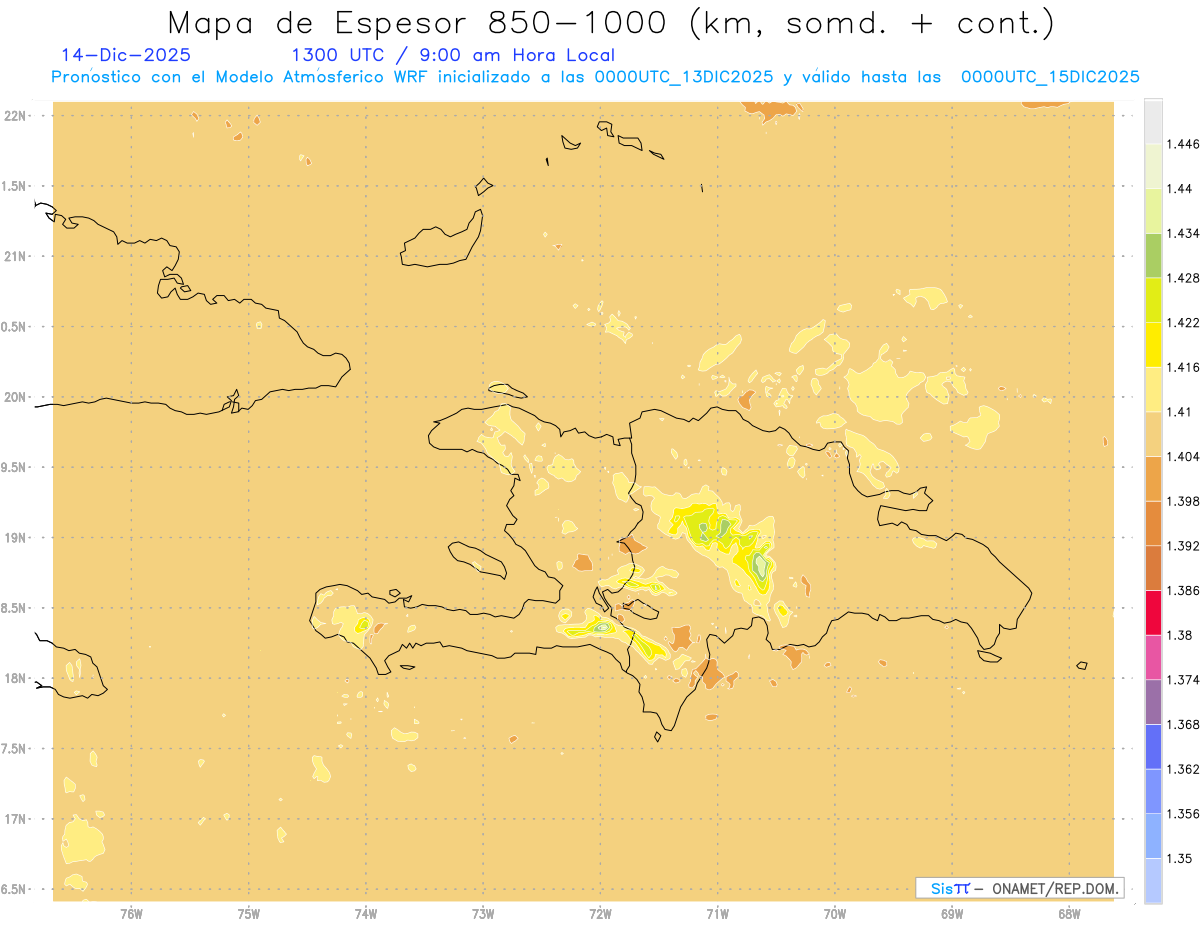Select the blue legend swatch between 1.362 and 1.368

pyautogui.click(x=1153, y=746)
